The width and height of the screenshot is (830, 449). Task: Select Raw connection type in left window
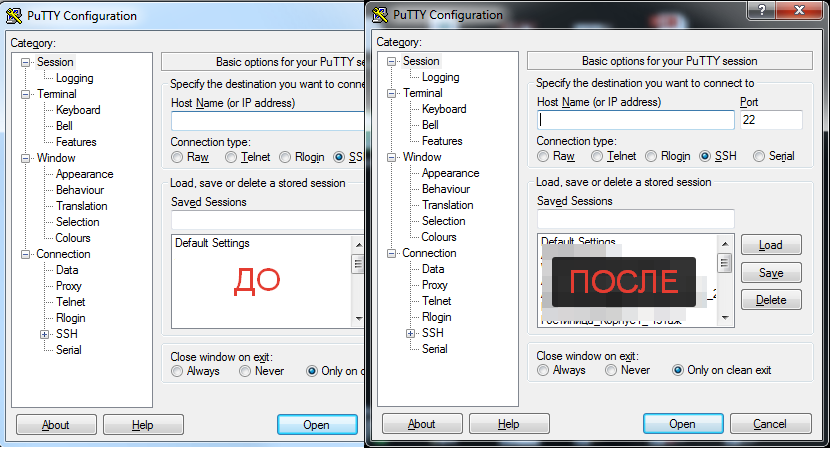(177, 157)
